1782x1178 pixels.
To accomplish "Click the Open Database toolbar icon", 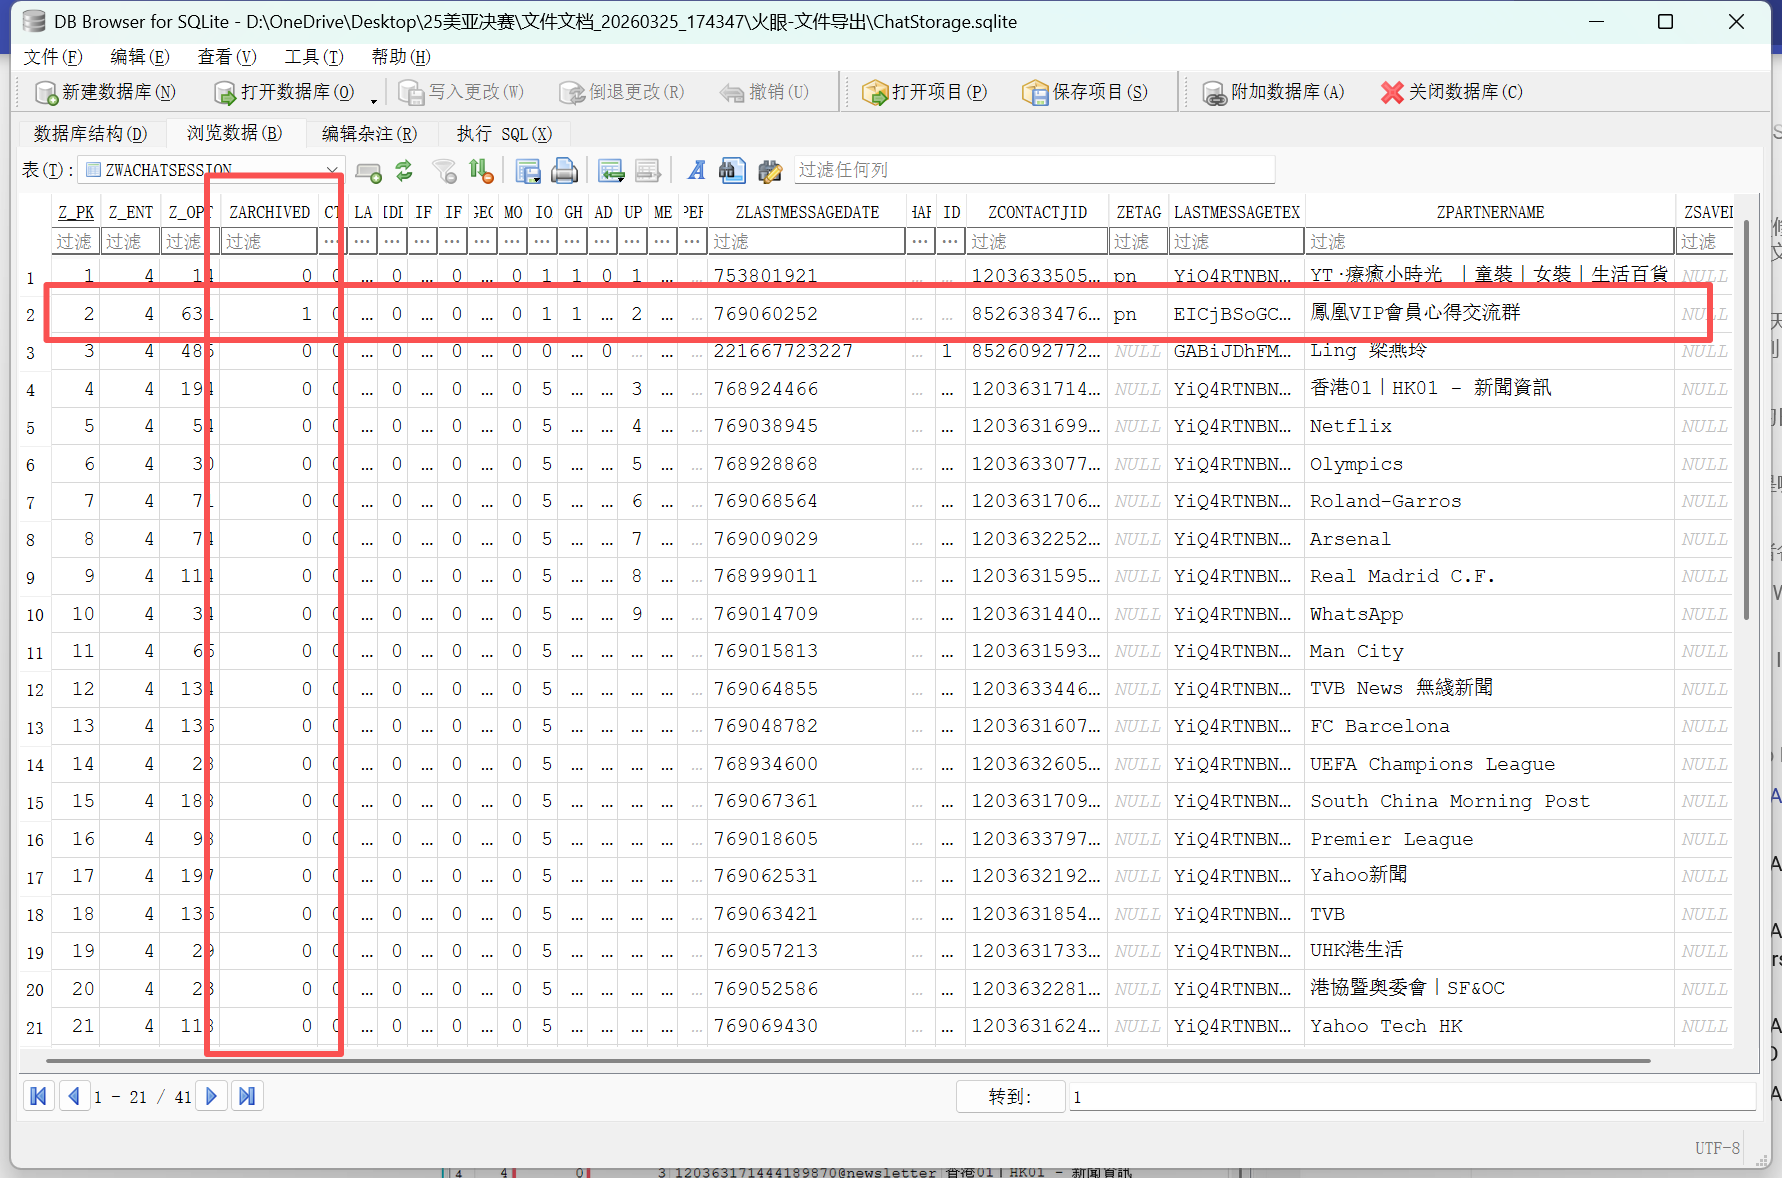I will [x=225, y=93].
